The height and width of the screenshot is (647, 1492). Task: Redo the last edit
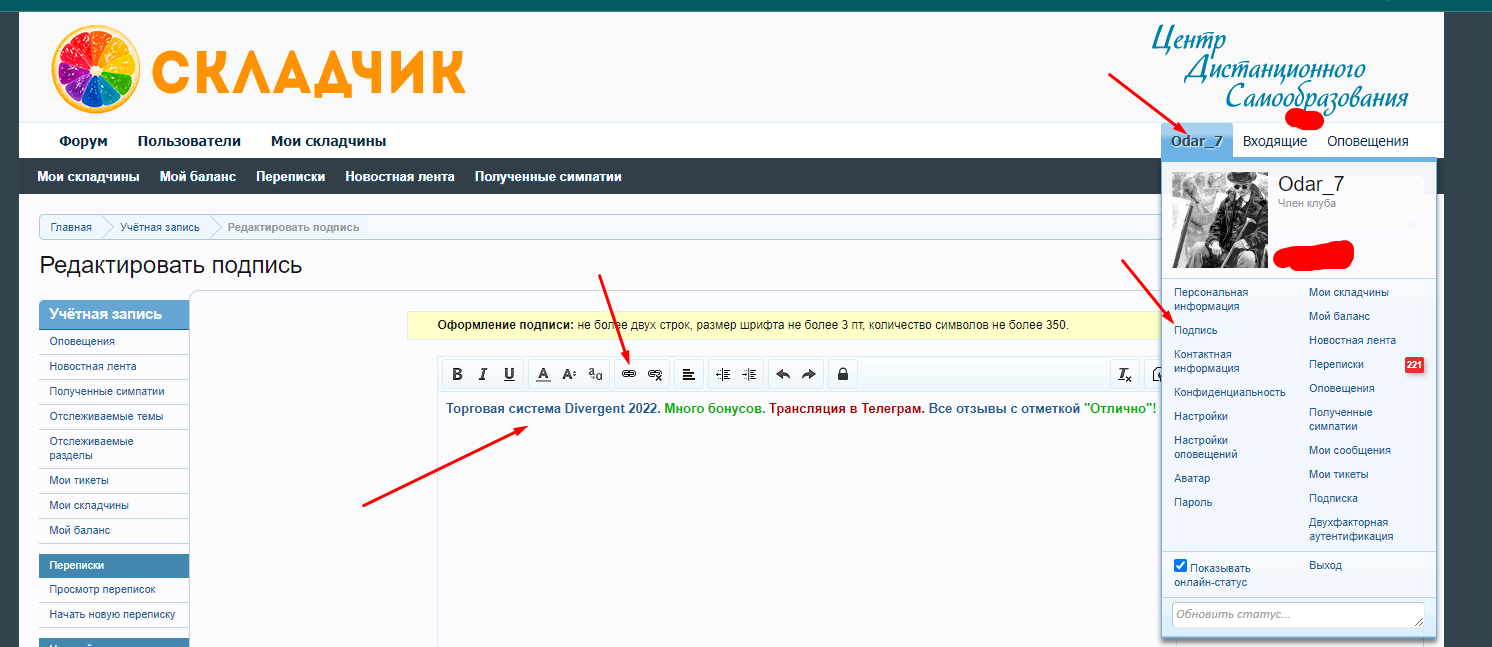pyautogui.click(x=809, y=374)
